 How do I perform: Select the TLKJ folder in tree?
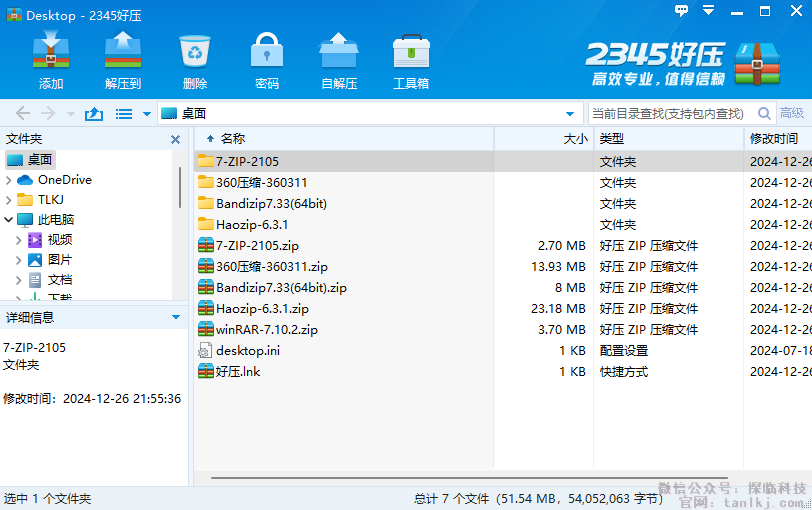[40, 199]
